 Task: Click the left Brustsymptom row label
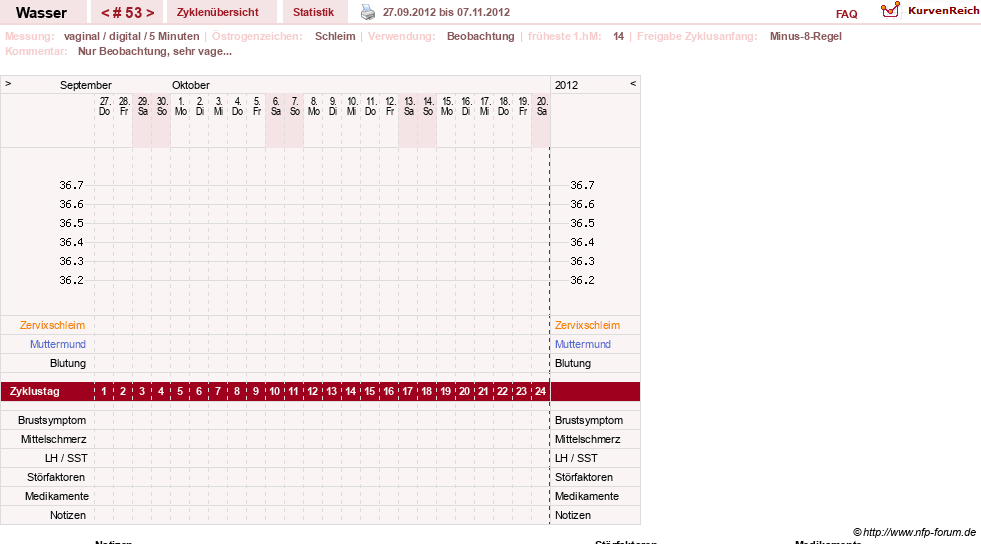[x=52, y=420]
